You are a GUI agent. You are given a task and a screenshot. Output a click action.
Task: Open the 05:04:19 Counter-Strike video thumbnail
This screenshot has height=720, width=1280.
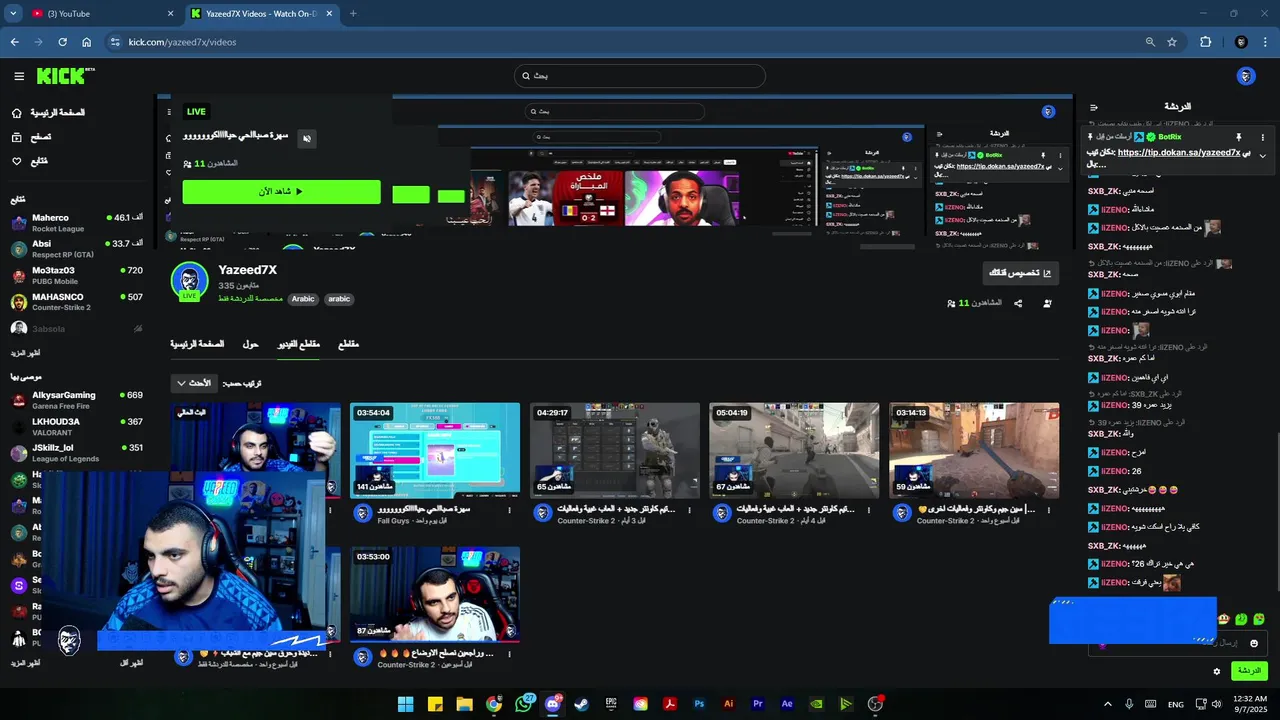tap(794, 450)
